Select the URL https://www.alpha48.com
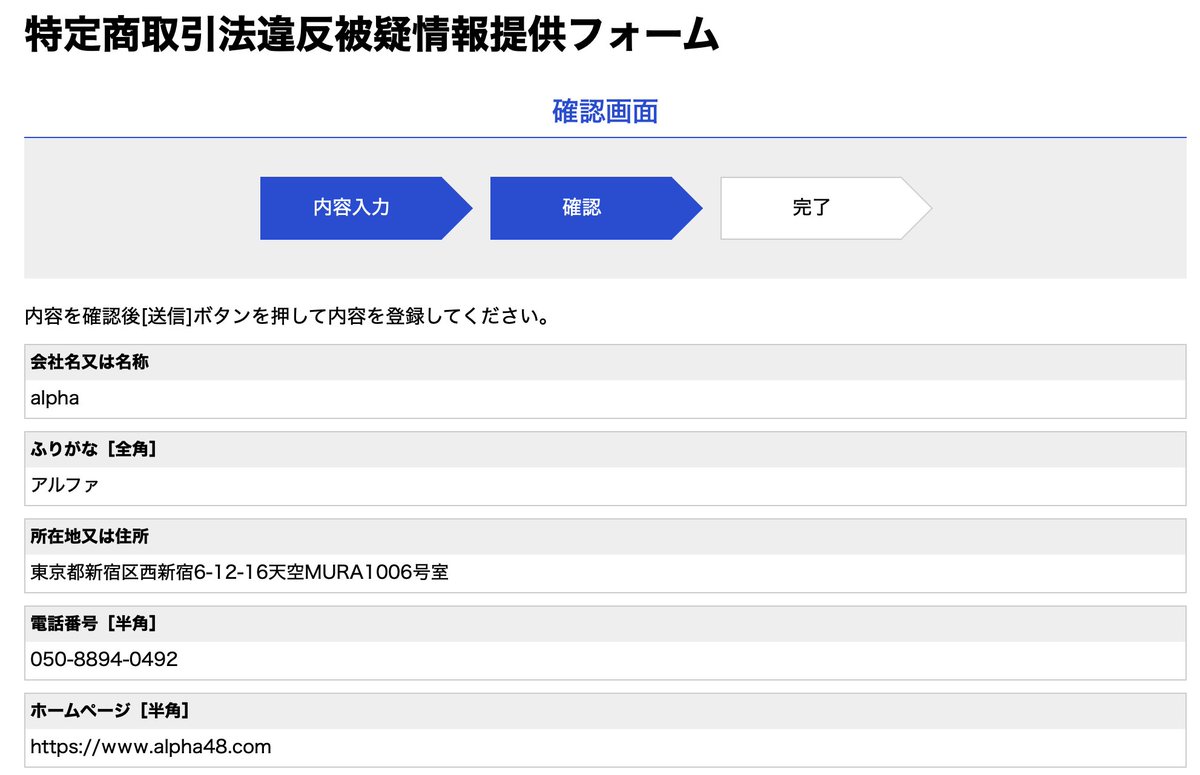Image resolution: width=1200 pixels, height=775 pixels. pyautogui.click(x=151, y=747)
